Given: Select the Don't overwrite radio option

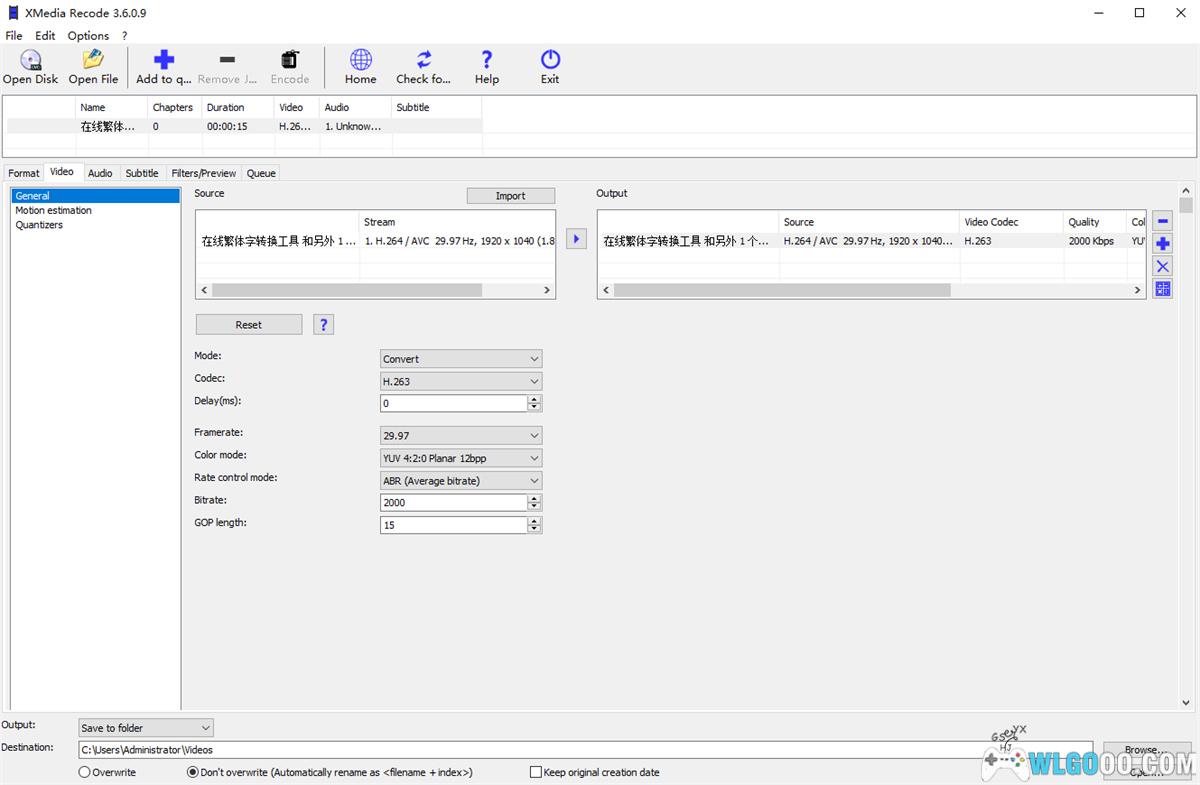Looking at the screenshot, I should [x=193, y=772].
